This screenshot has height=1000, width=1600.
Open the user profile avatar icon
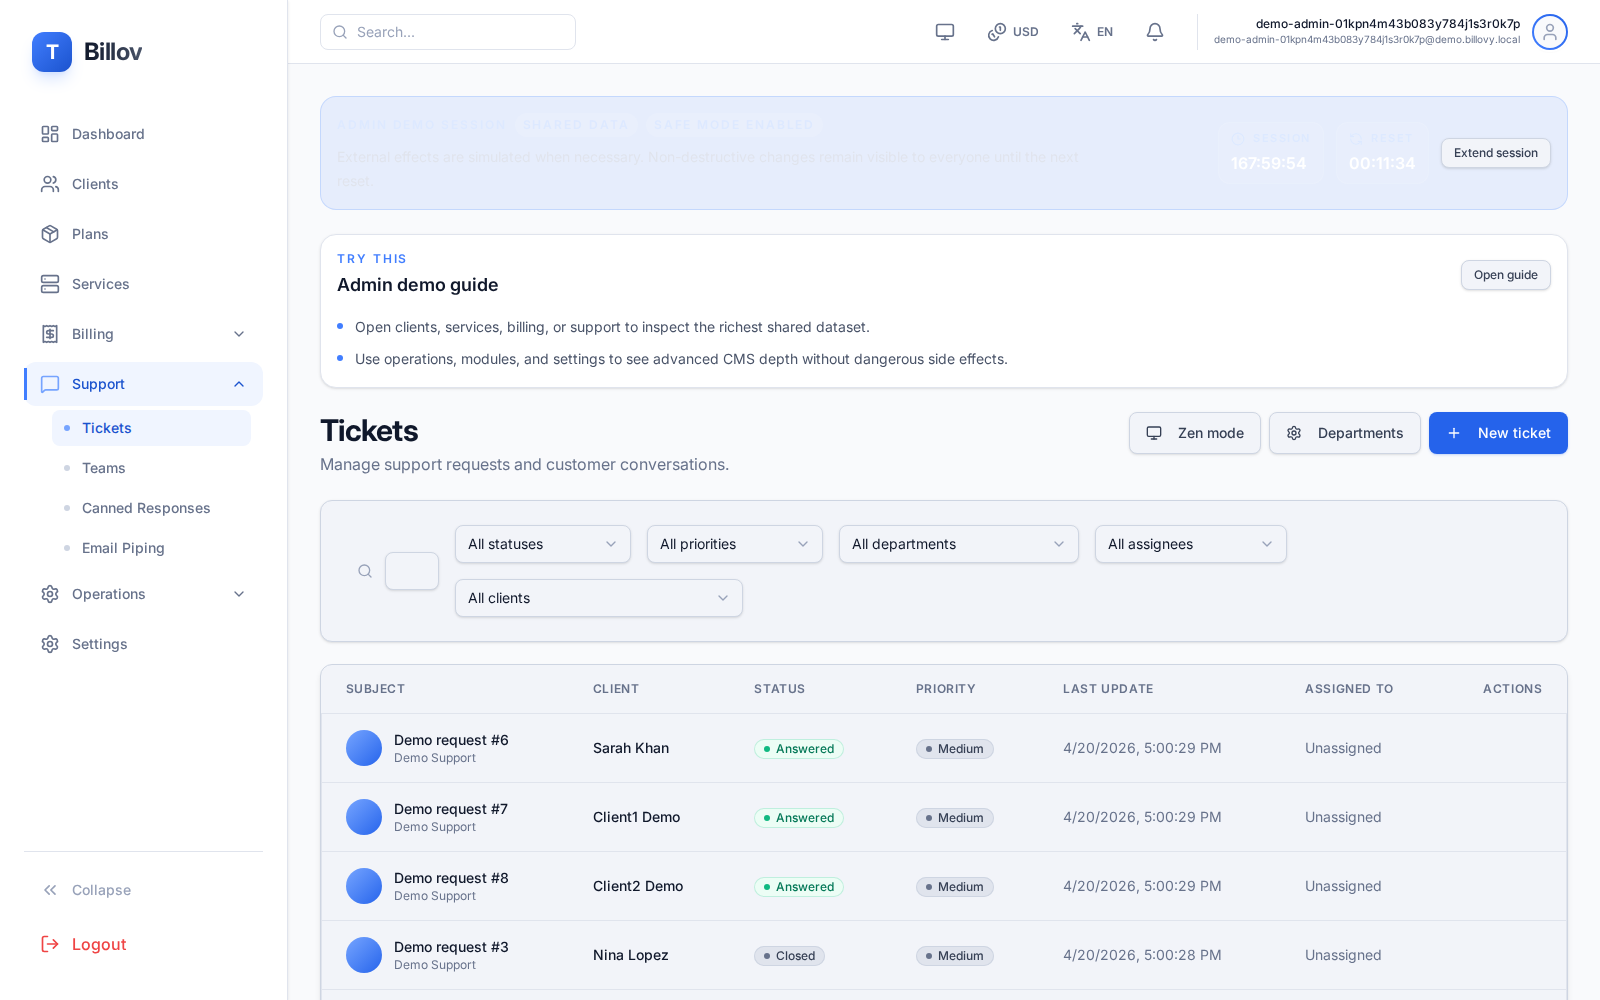(x=1549, y=32)
